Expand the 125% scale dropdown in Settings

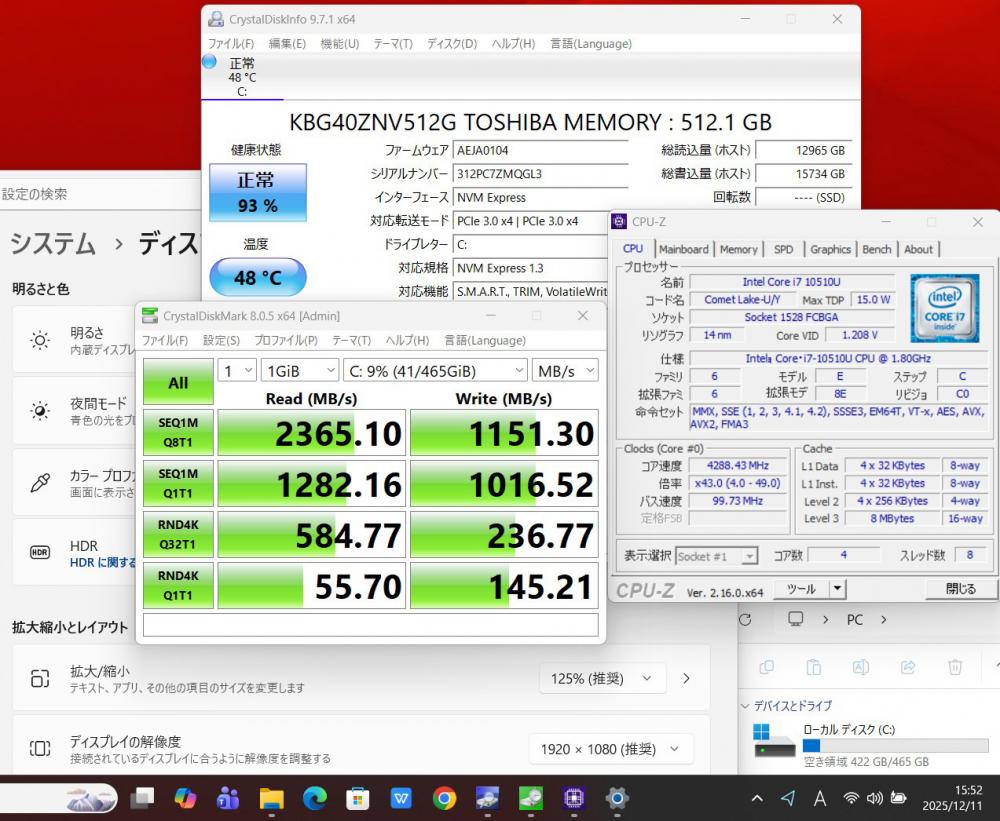pos(602,679)
